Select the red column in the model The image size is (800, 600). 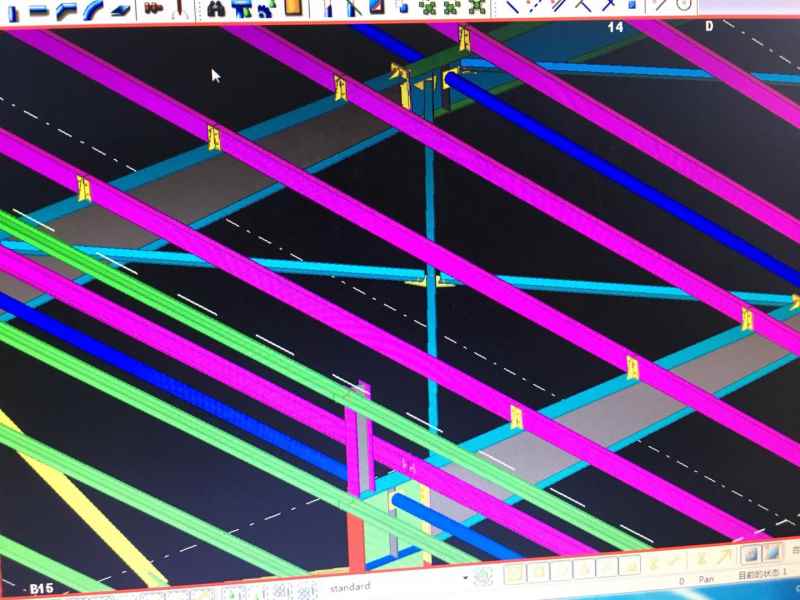tap(356, 543)
